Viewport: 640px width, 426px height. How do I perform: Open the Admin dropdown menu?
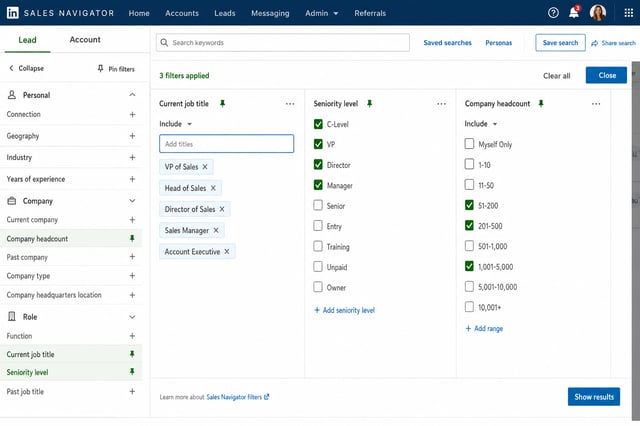(322, 13)
